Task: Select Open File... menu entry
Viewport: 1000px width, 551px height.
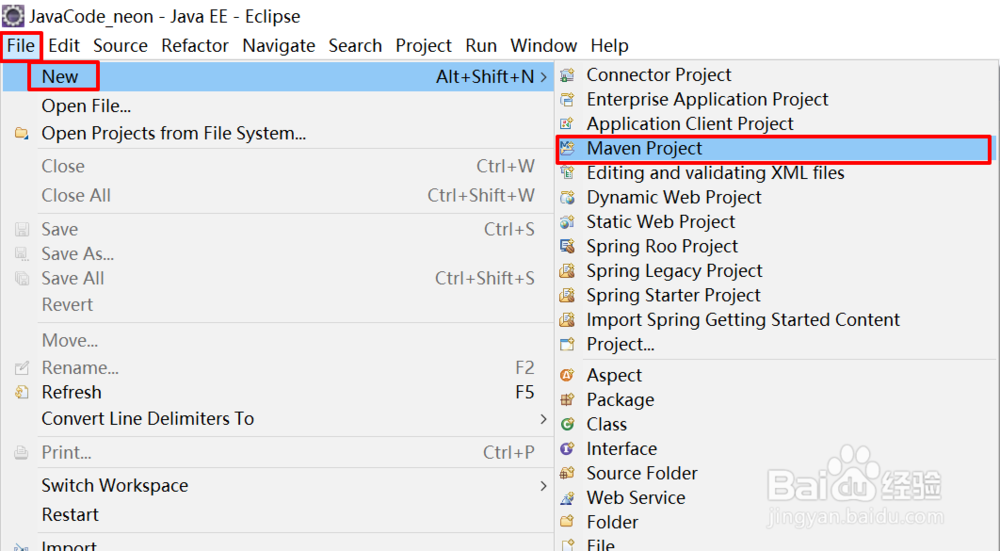Action: [x=86, y=106]
